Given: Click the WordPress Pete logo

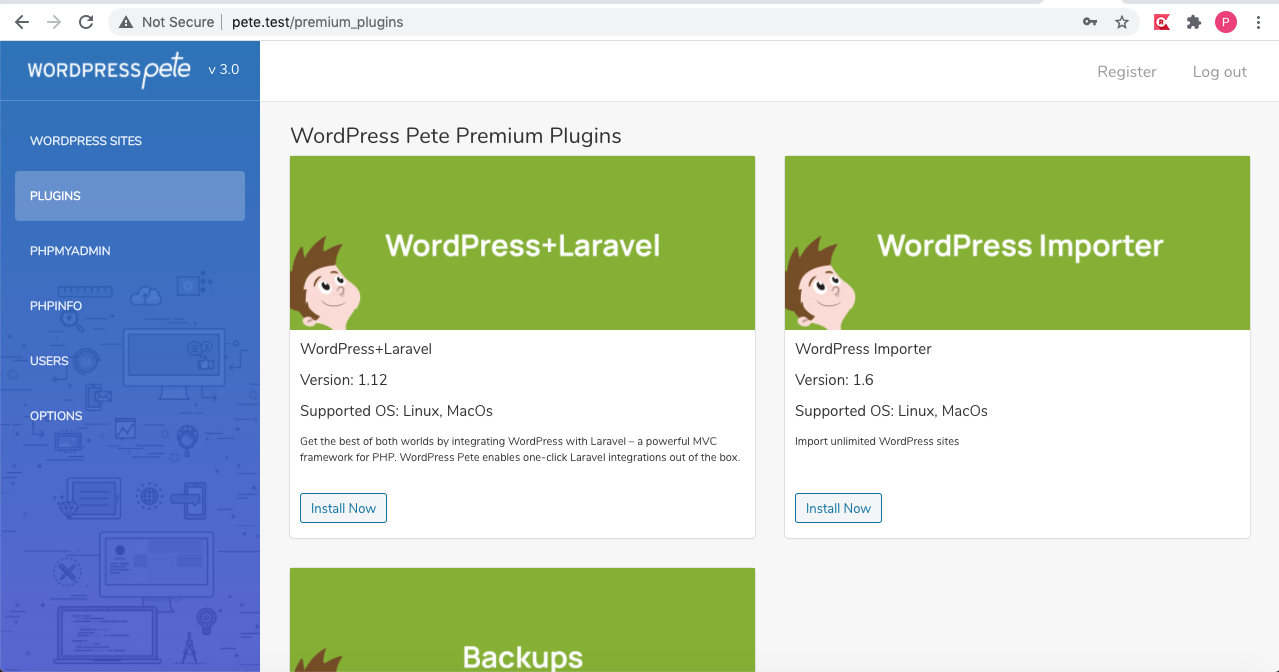Looking at the screenshot, I should pyautogui.click(x=109, y=70).
